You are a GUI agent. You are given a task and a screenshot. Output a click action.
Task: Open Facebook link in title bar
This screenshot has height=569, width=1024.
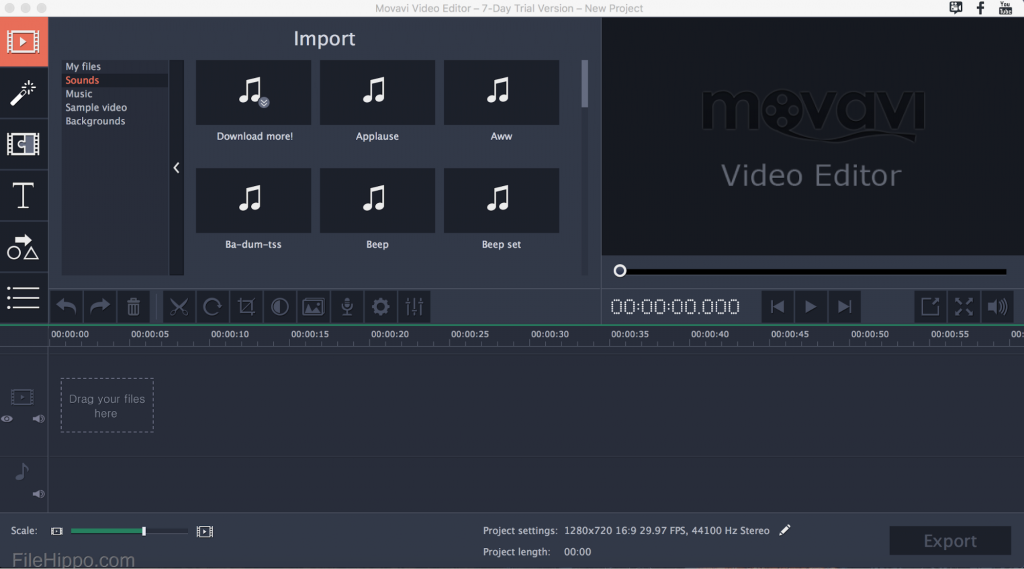point(980,8)
